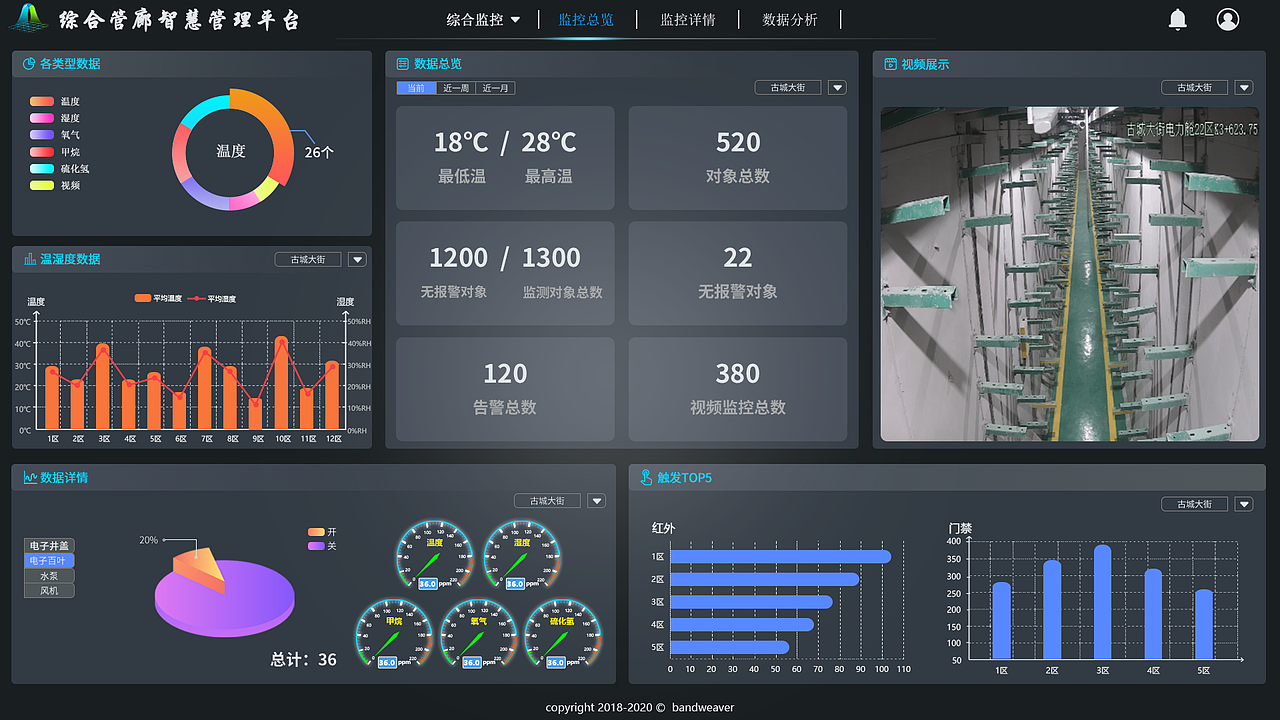Toggle the 氧气 legend entry
Viewport: 1280px width, 720px height.
55,134
